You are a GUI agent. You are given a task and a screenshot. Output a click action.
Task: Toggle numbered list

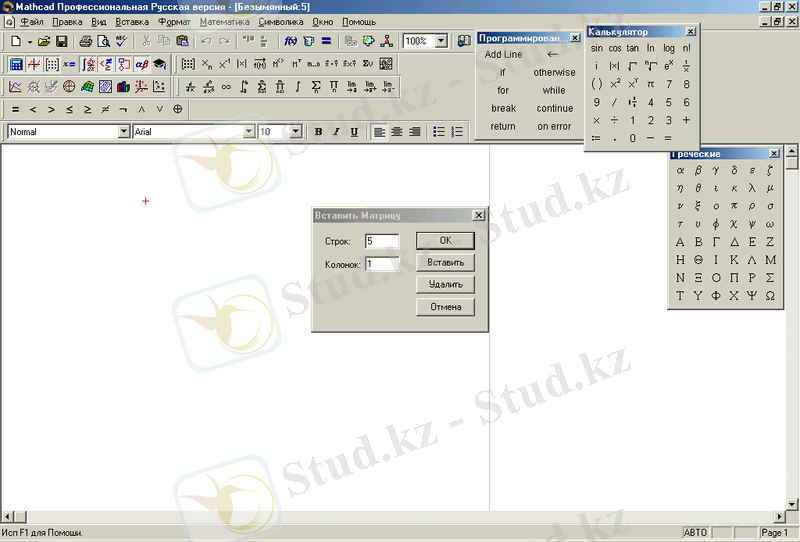[457, 132]
